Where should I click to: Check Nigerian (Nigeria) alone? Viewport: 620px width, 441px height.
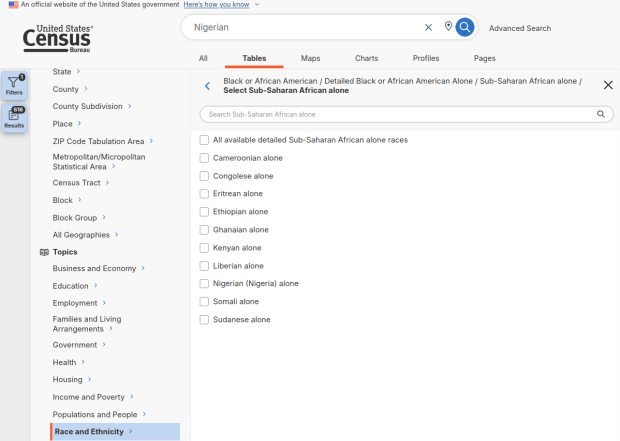pyautogui.click(x=204, y=284)
